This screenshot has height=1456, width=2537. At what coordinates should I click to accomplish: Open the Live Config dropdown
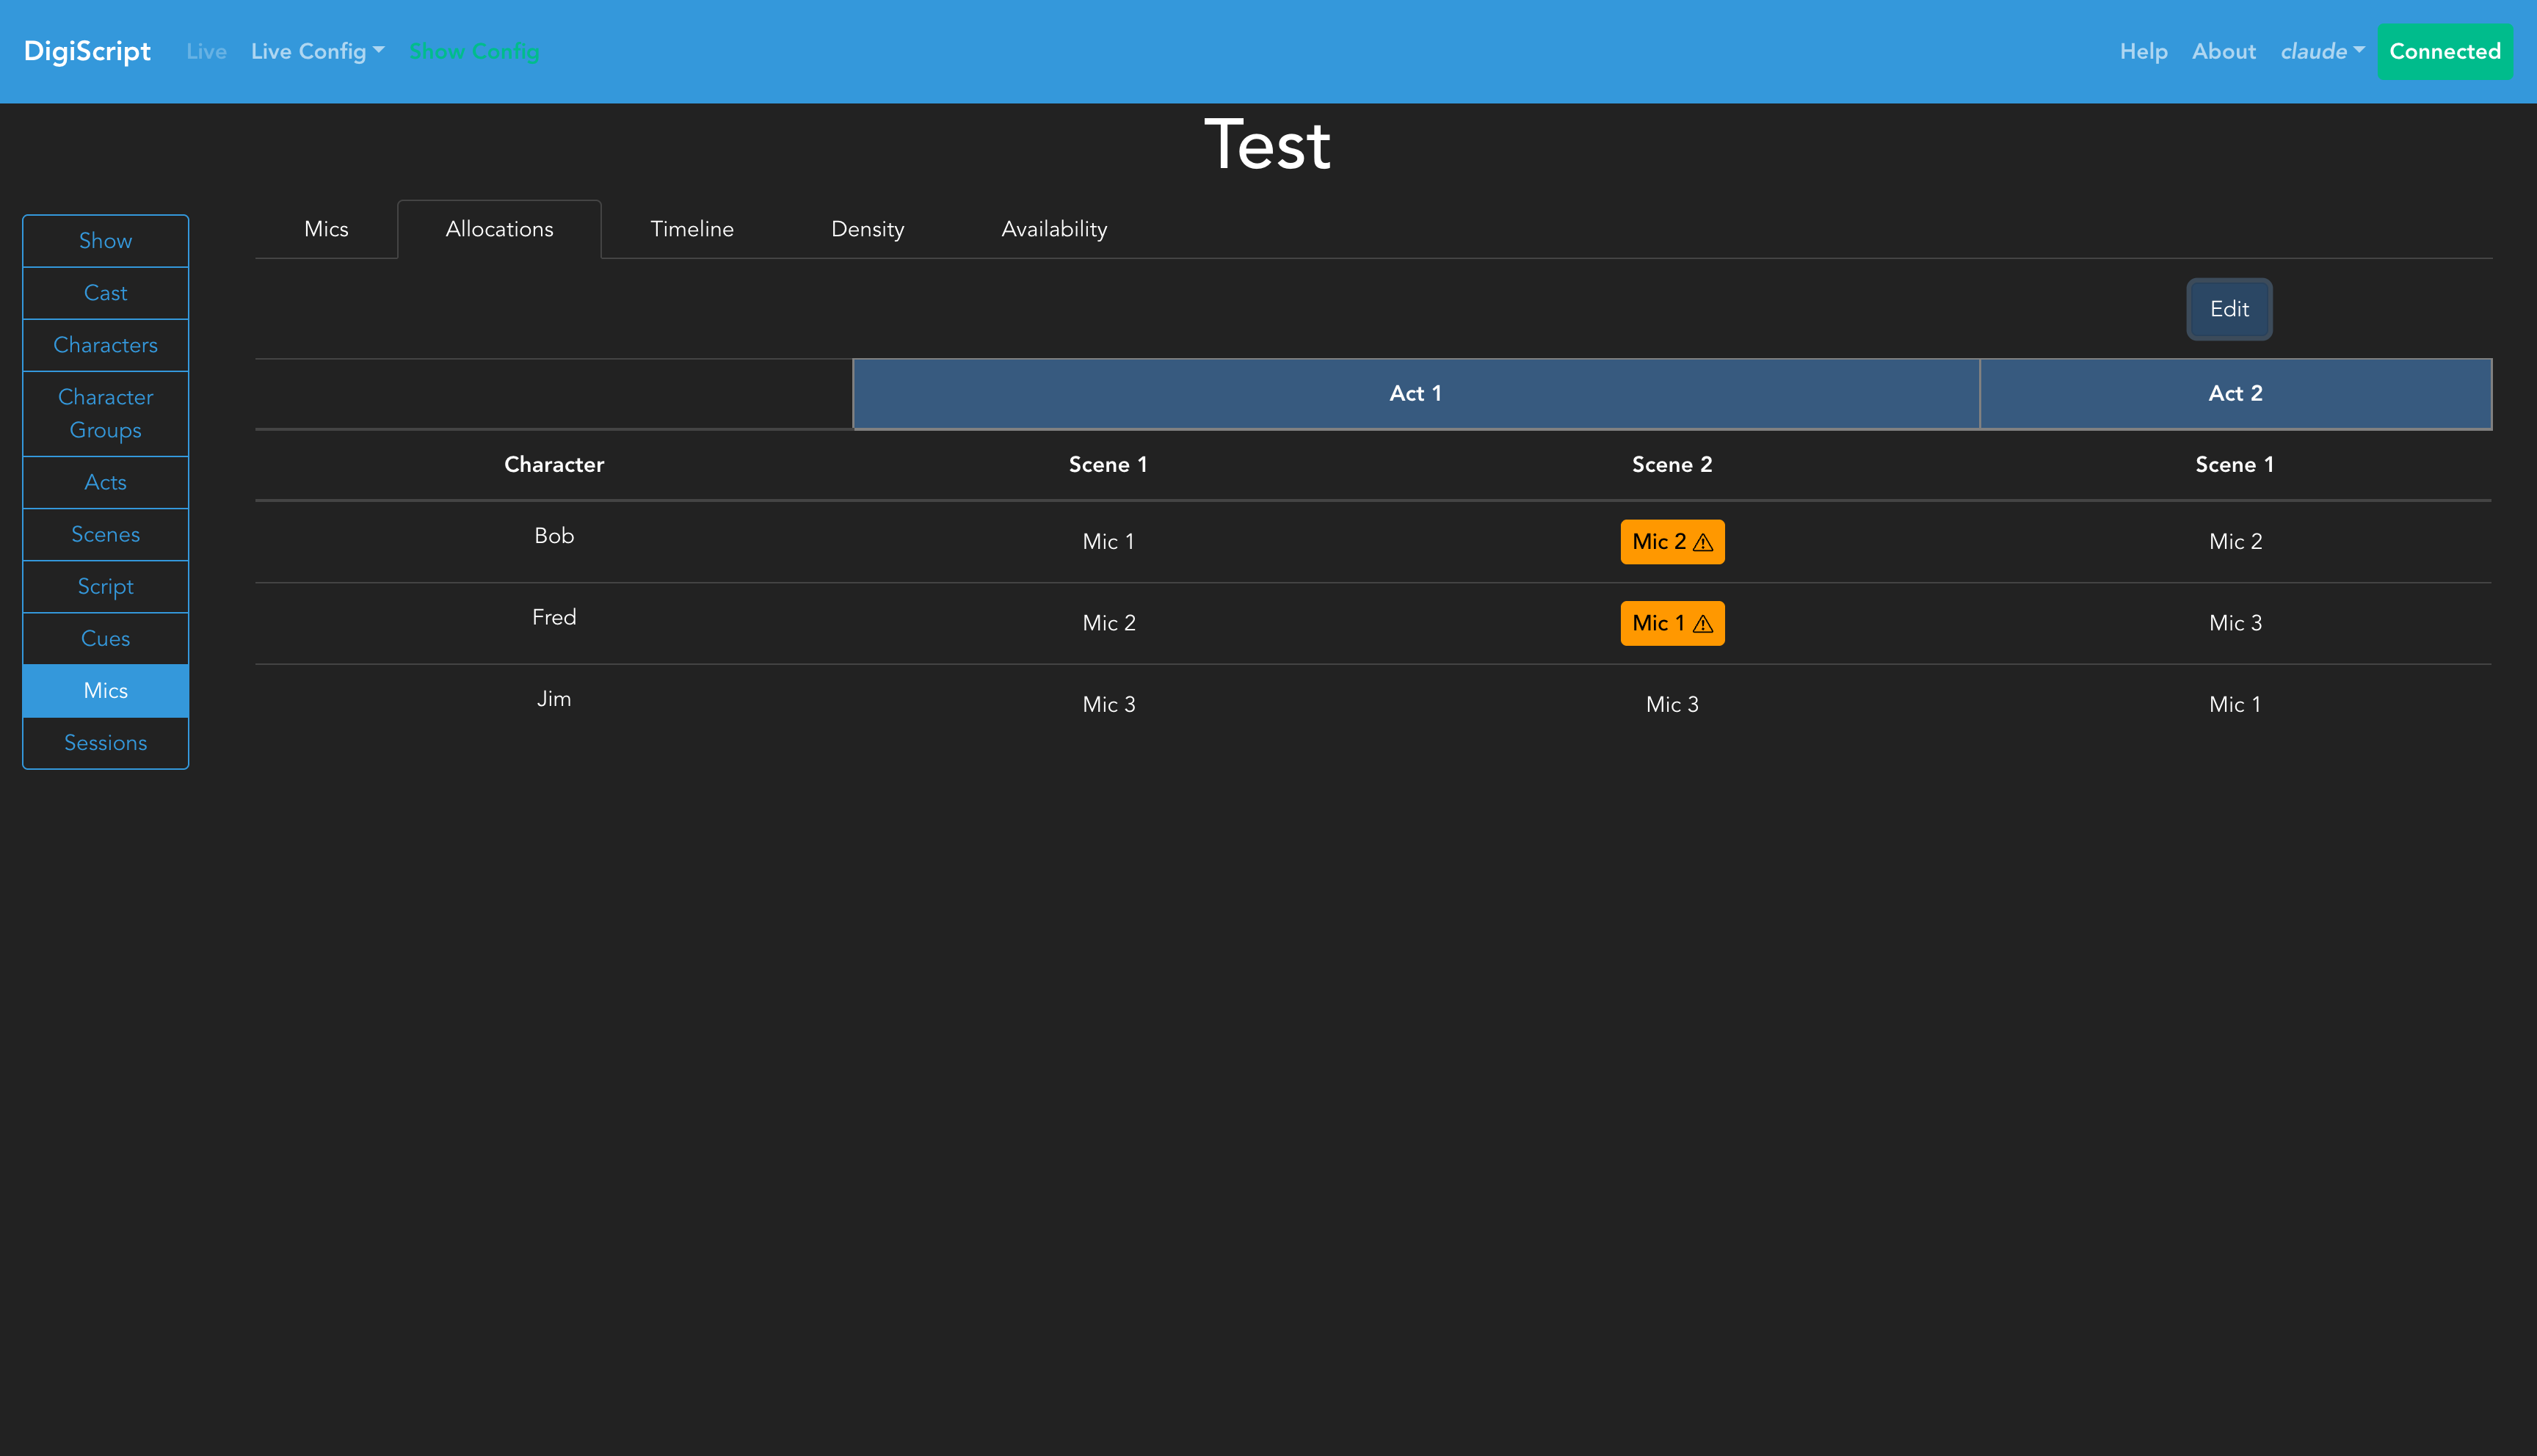pyautogui.click(x=317, y=51)
